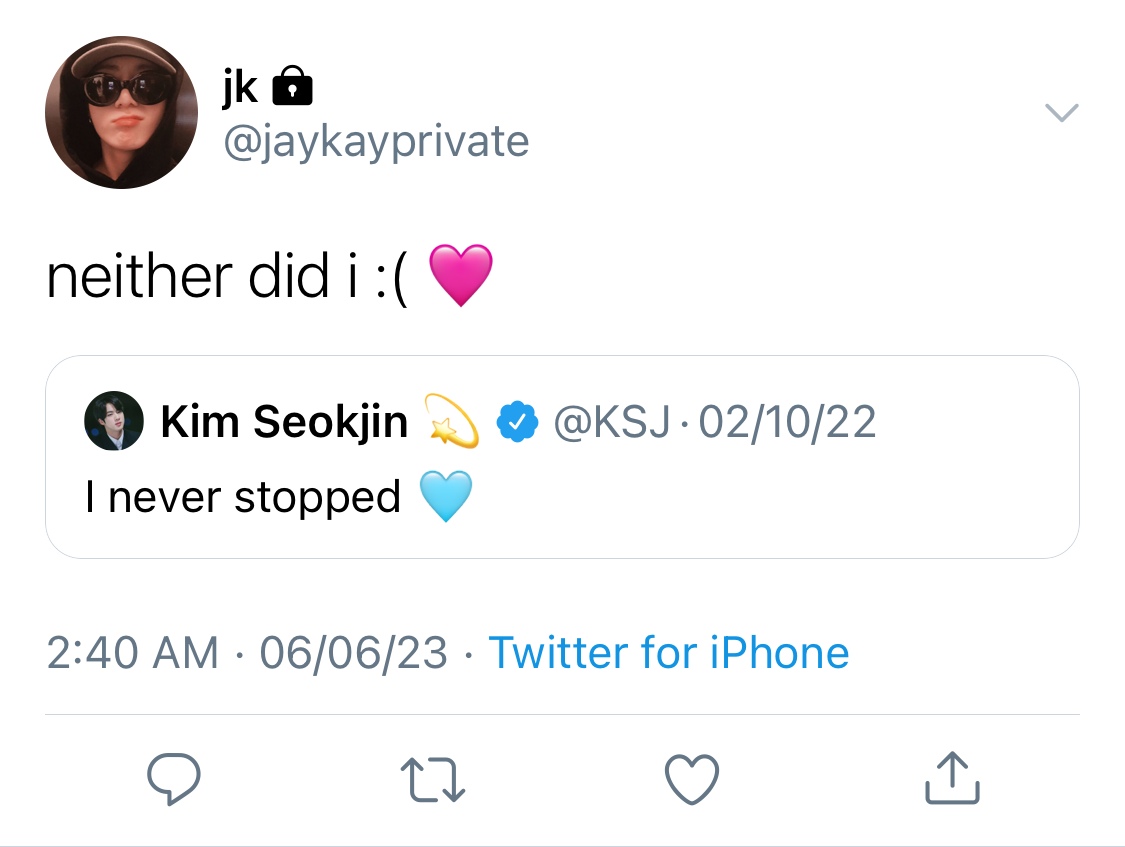Click the shooting star emoji by Kim Seokjin
Image resolution: width=1125 pixels, height=847 pixels.
(452, 421)
